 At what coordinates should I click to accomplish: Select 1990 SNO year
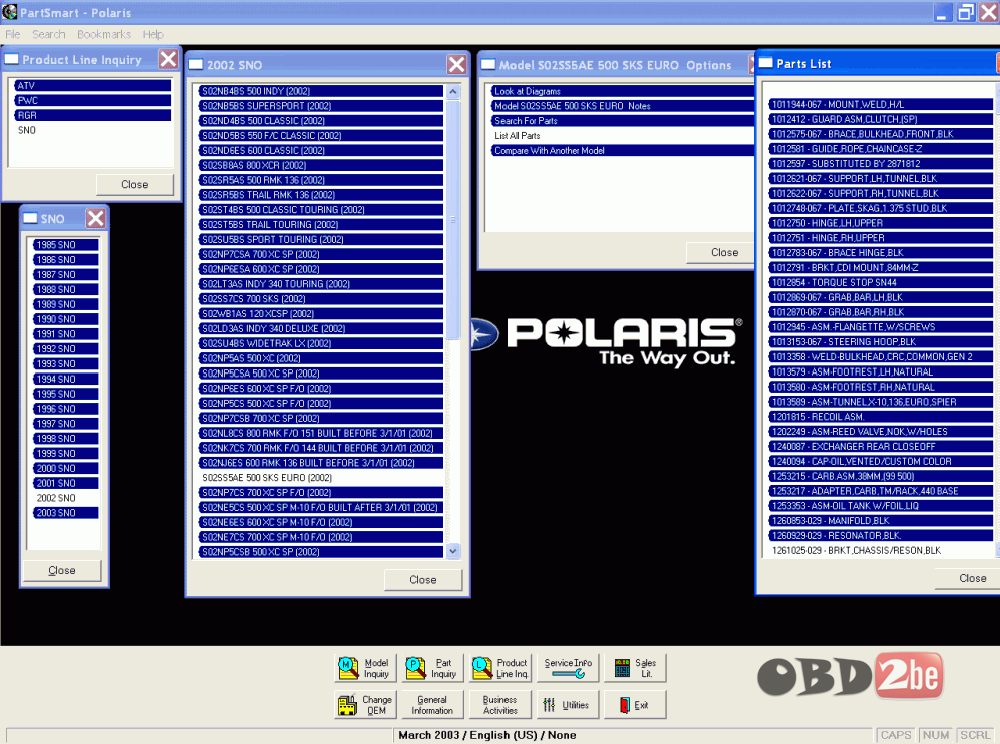click(x=66, y=319)
